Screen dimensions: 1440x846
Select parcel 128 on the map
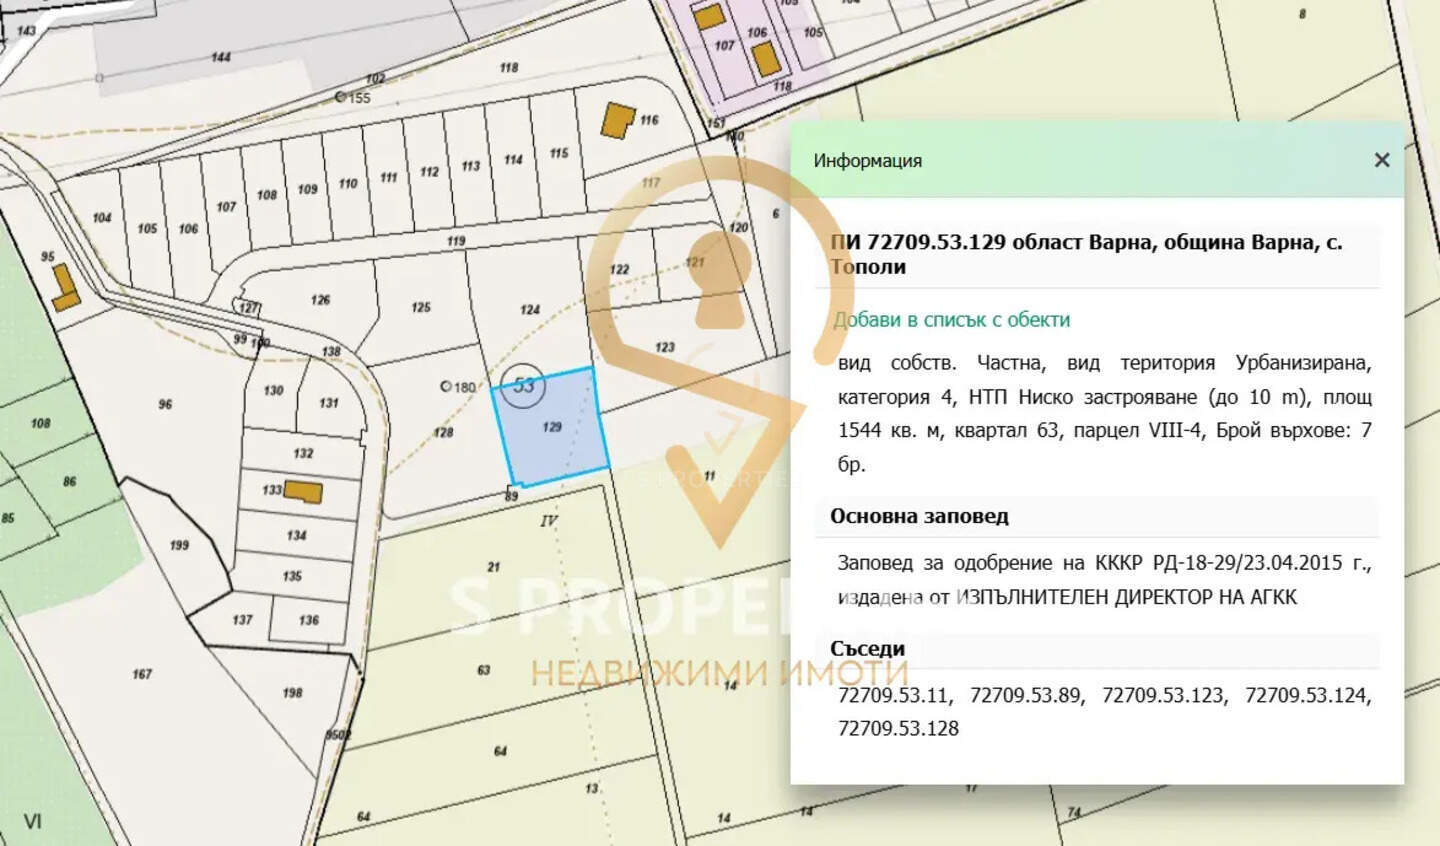[443, 432]
